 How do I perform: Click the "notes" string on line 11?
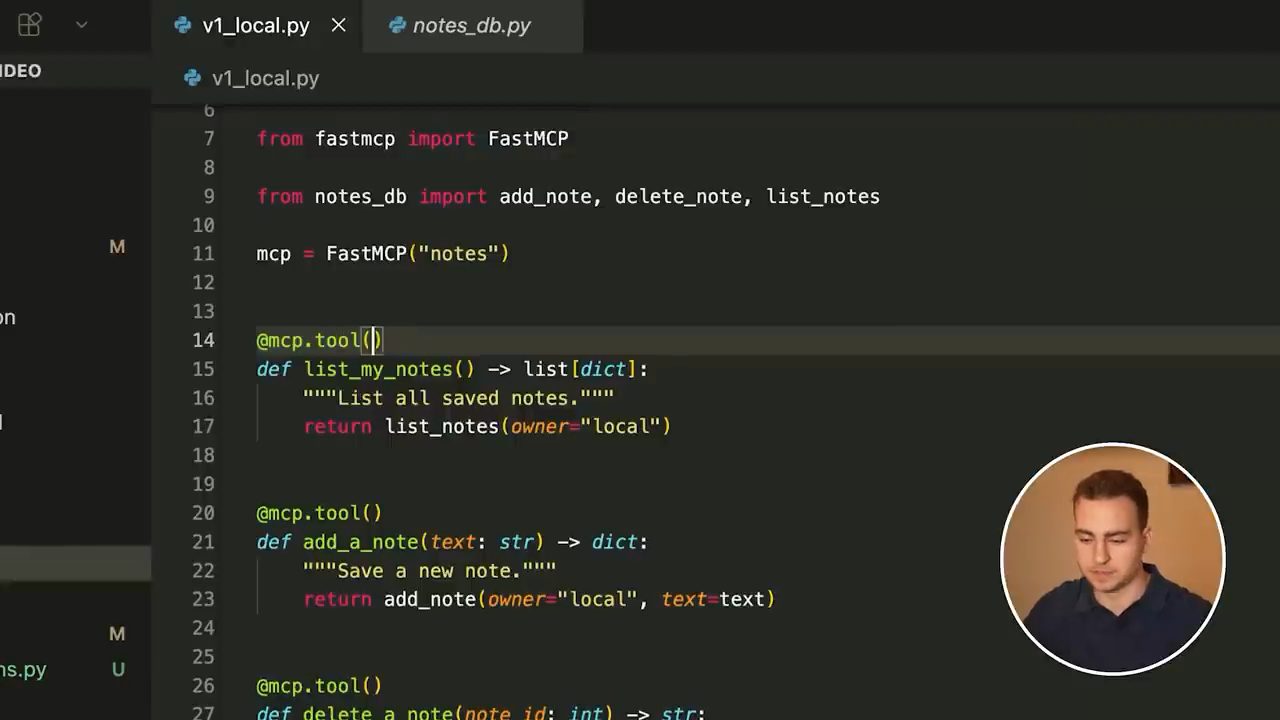[x=458, y=254]
